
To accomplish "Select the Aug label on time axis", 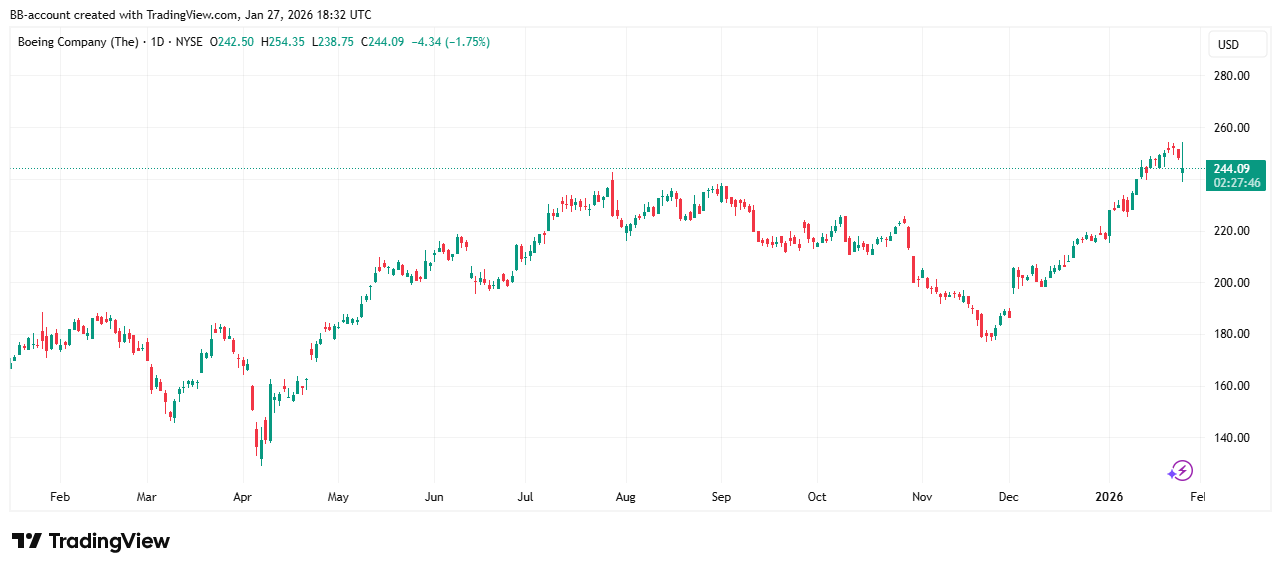I will click(625, 497).
